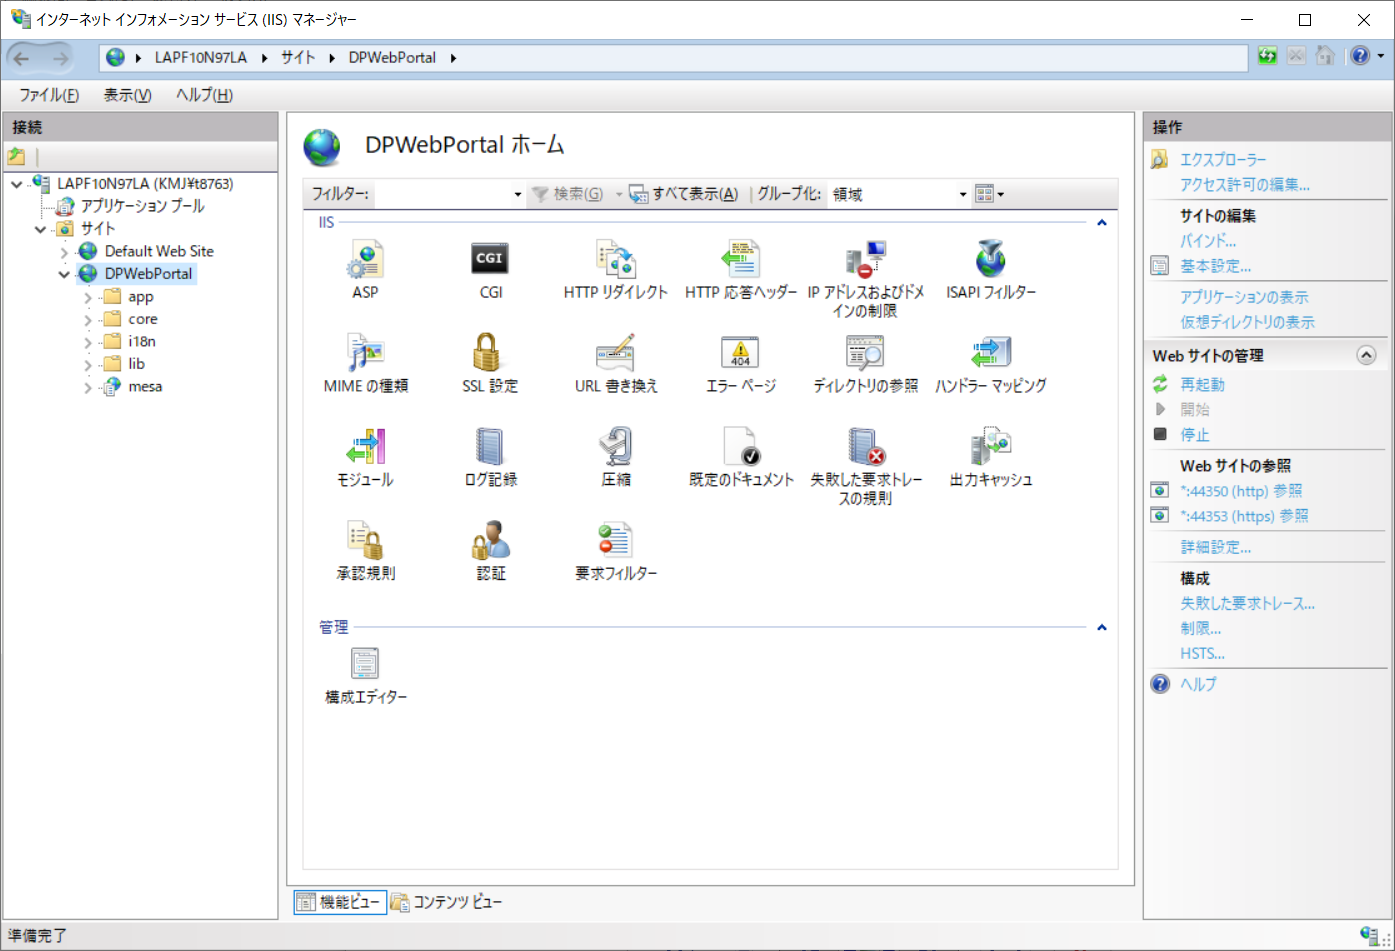Collapse the 管理 group section
This screenshot has width=1395, height=951.
pyautogui.click(x=1102, y=627)
